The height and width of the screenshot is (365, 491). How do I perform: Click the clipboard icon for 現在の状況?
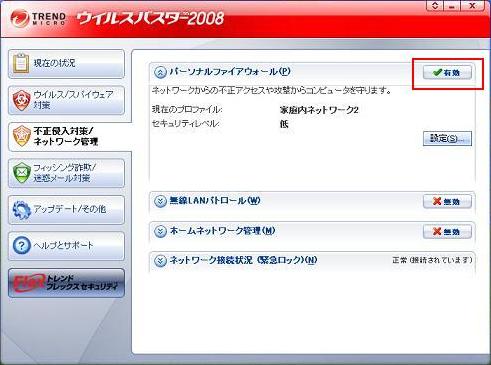pyautogui.click(x=21, y=63)
